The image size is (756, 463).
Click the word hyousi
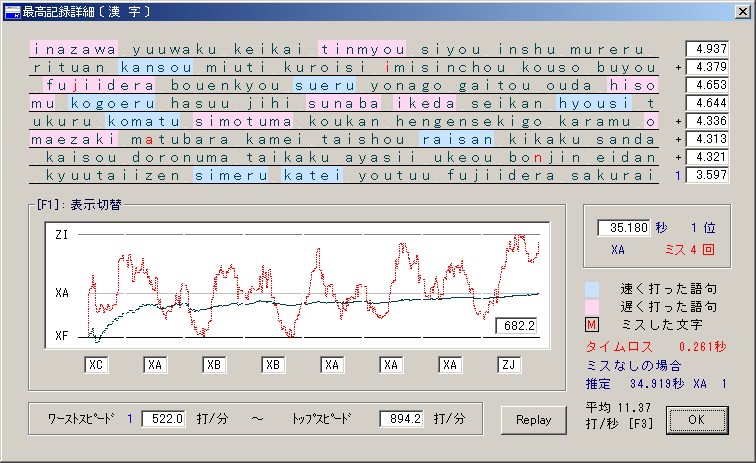coord(594,103)
